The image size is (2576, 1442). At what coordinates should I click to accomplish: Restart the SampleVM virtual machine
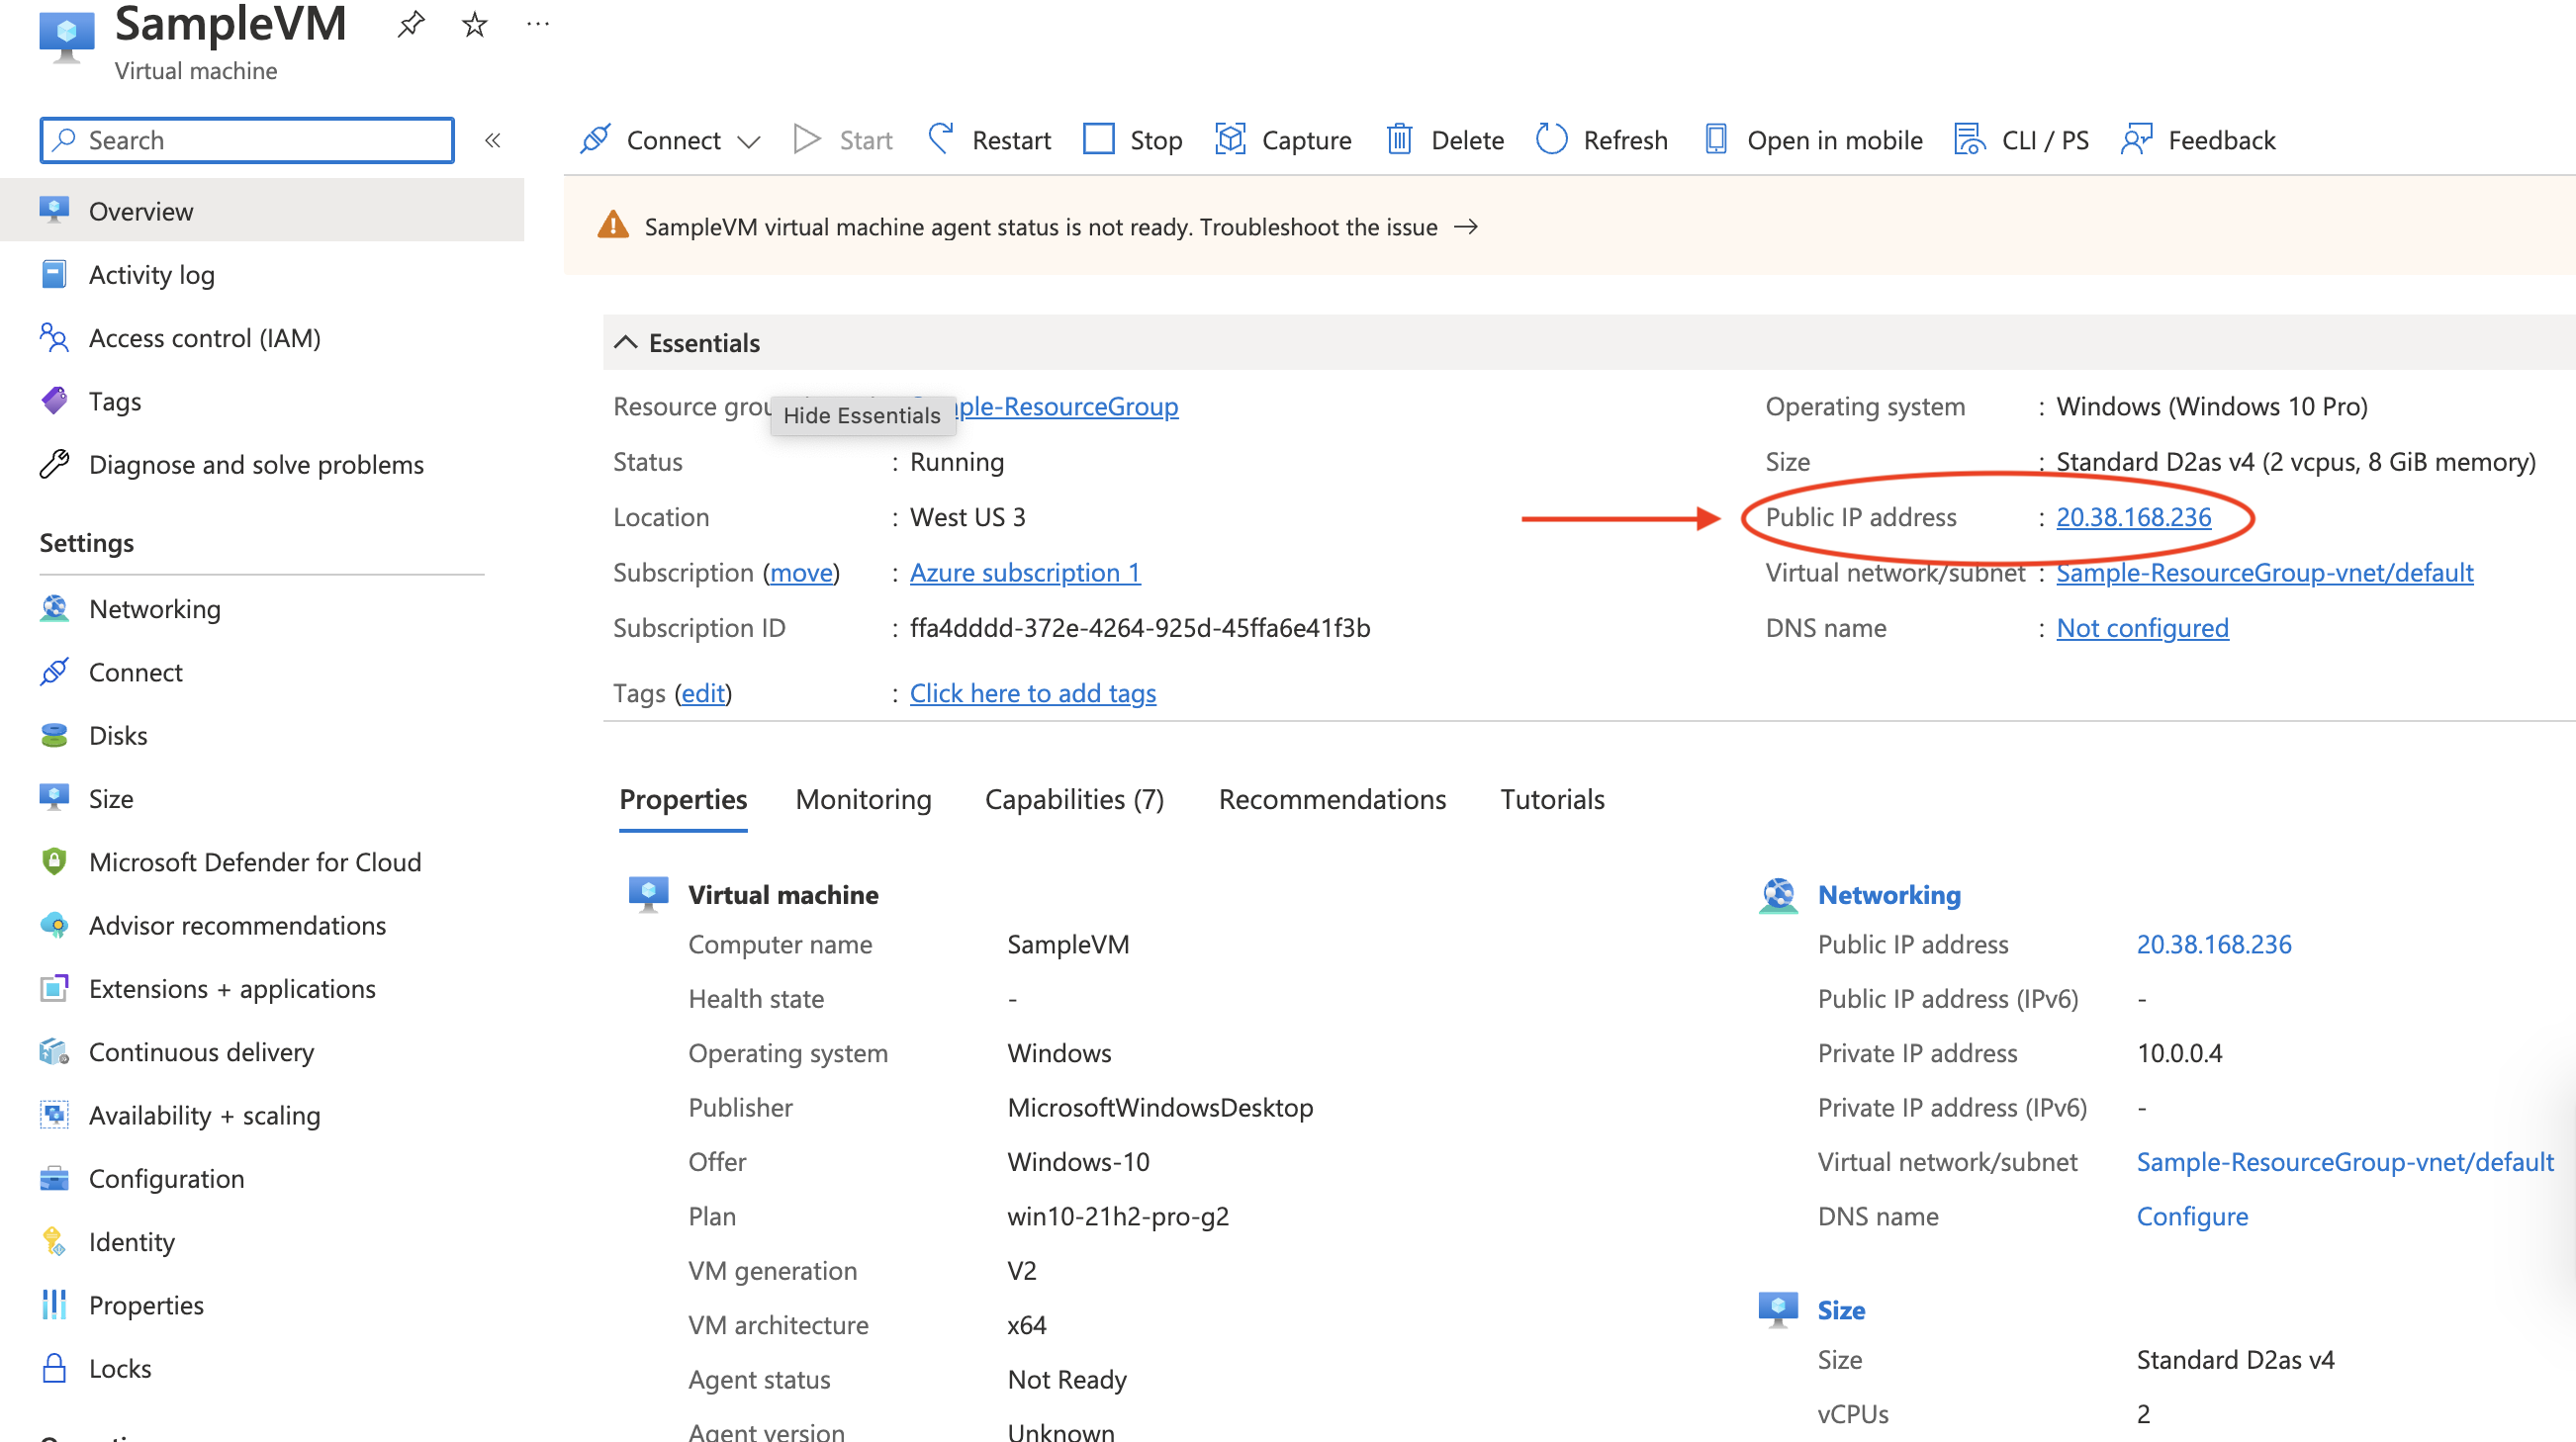coord(1011,140)
